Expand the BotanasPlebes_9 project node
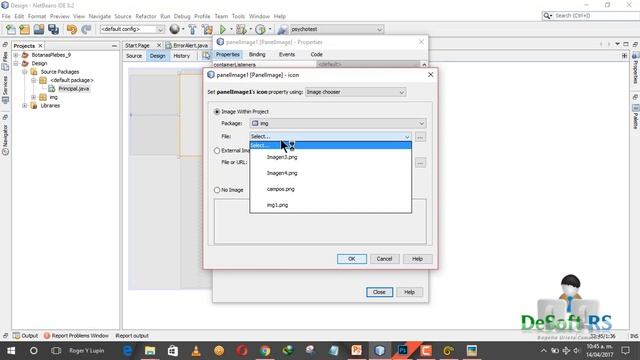The height and width of the screenshot is (360, 640). (16, 55)
